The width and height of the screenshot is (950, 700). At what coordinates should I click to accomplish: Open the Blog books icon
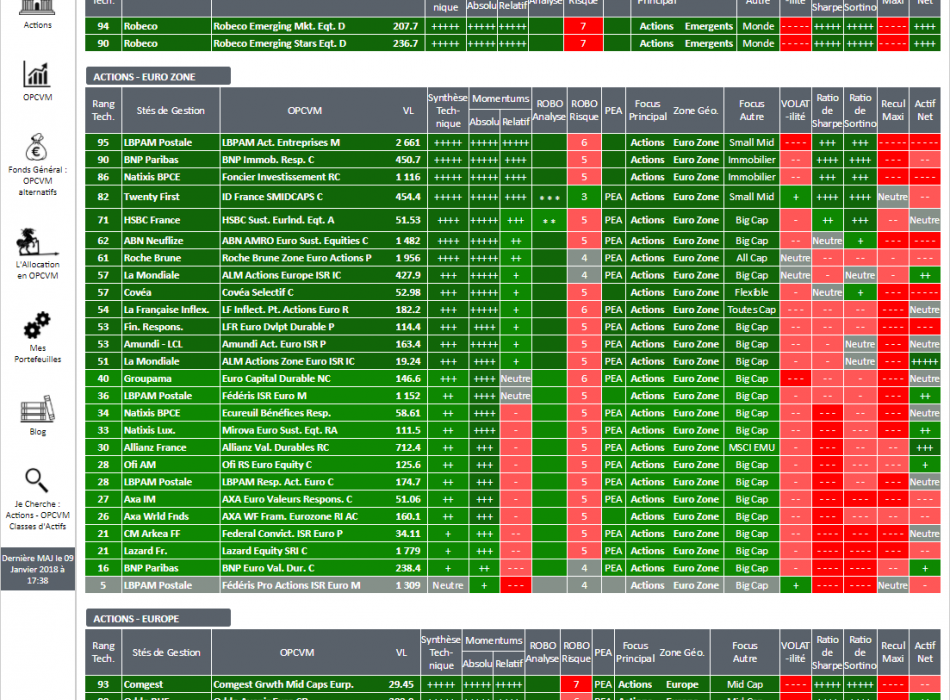[x=38, y=409]
